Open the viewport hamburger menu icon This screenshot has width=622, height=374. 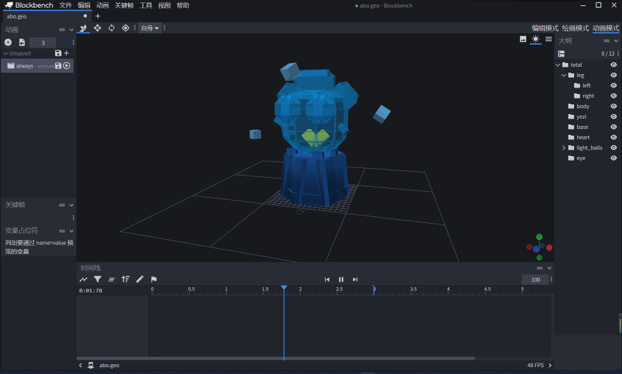[549, 39]
